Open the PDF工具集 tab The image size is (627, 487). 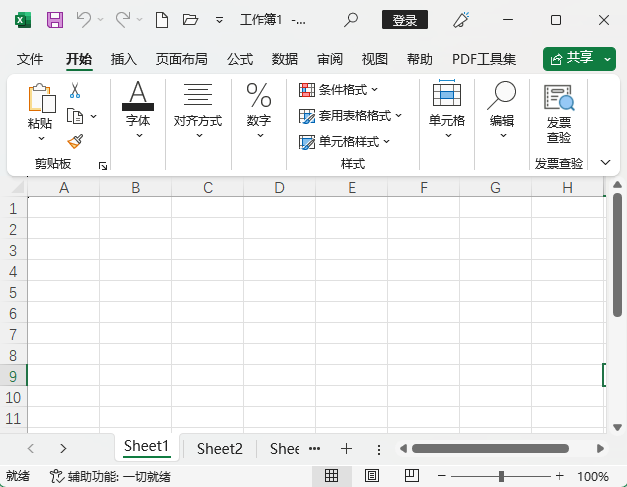coord(484,59)
